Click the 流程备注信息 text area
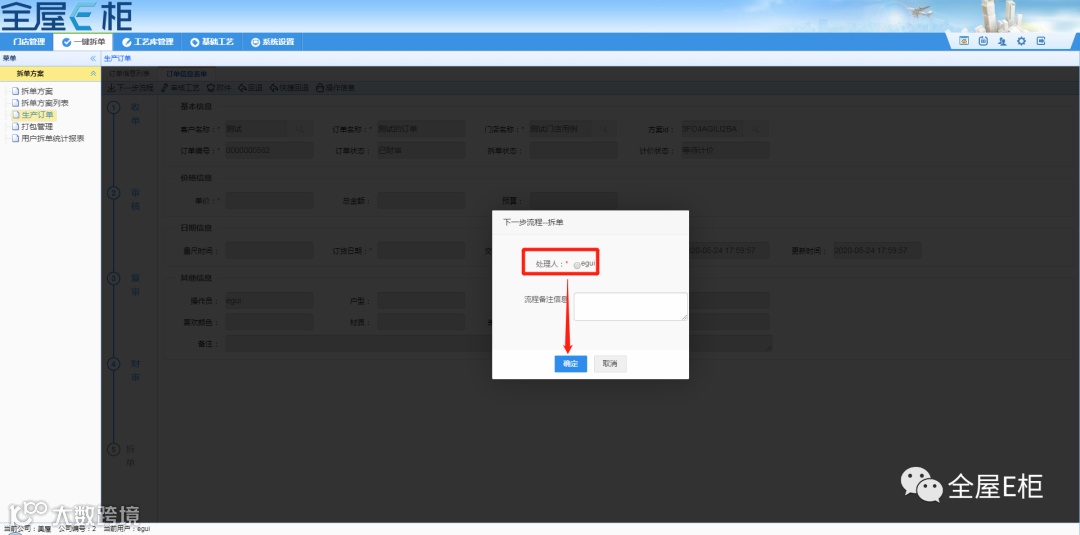 click(x=630, y=306)
